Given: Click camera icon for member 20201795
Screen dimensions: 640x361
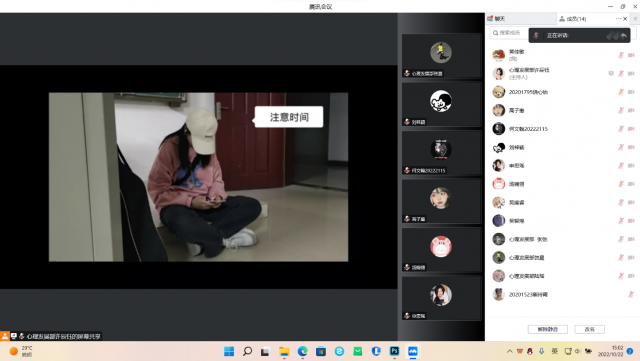Looking at the screenshot, I should point(631,92).
